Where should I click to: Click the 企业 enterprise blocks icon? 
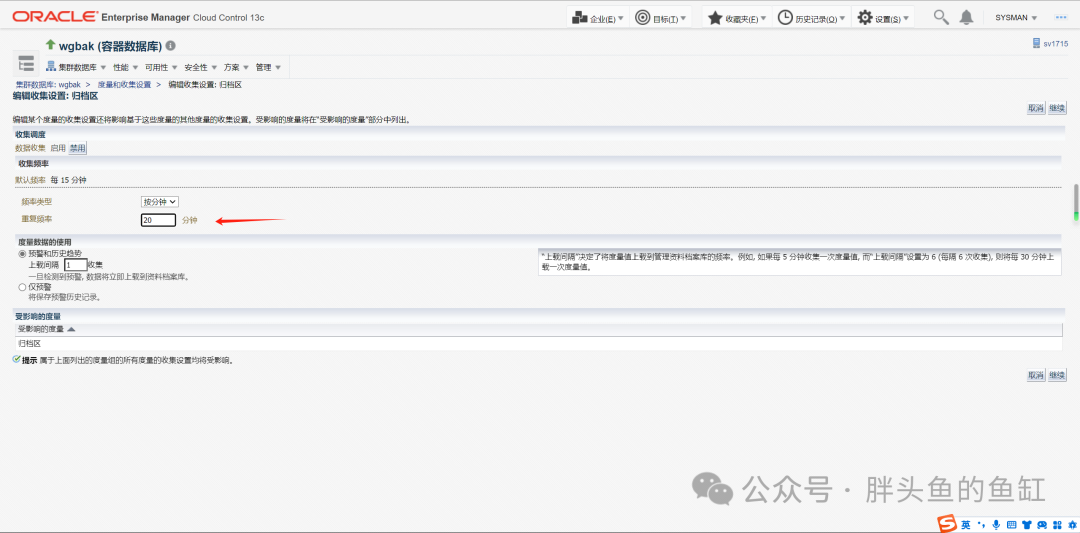579,18
